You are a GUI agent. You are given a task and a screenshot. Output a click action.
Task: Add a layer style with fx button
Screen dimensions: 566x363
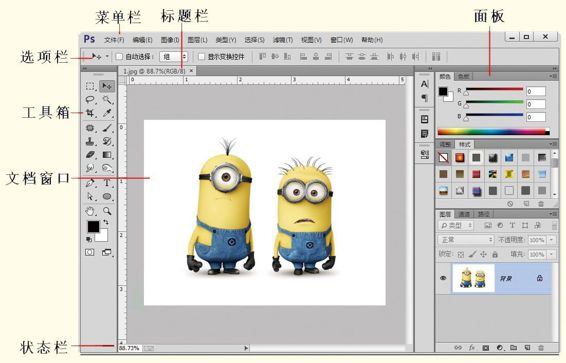click(471, 348)
